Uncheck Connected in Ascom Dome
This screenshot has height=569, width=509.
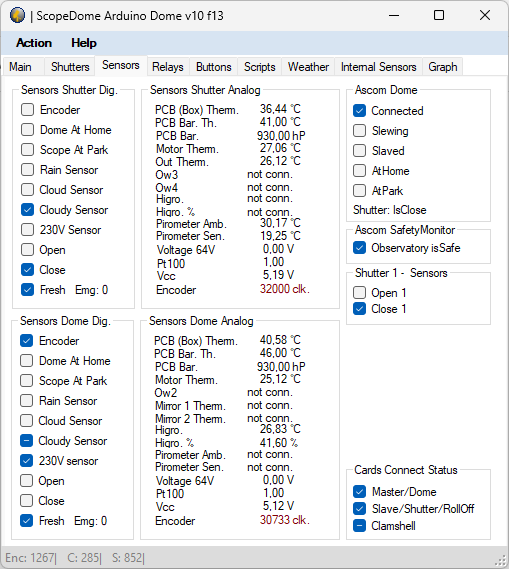pyautogui.click(x=360, y=111)
